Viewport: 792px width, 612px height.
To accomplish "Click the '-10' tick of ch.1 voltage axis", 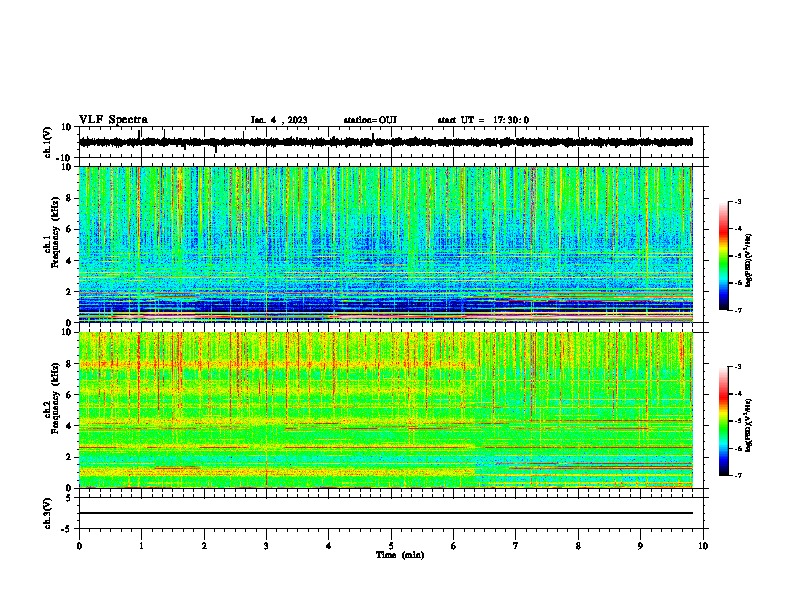I will point(64,159).
